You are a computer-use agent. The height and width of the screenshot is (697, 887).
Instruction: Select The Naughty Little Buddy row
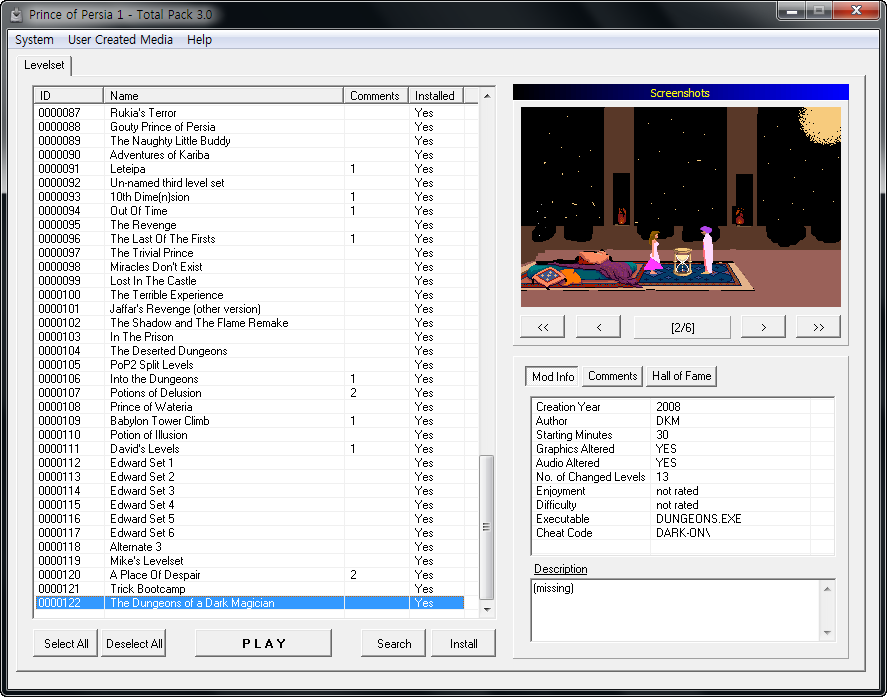point(249,141)
